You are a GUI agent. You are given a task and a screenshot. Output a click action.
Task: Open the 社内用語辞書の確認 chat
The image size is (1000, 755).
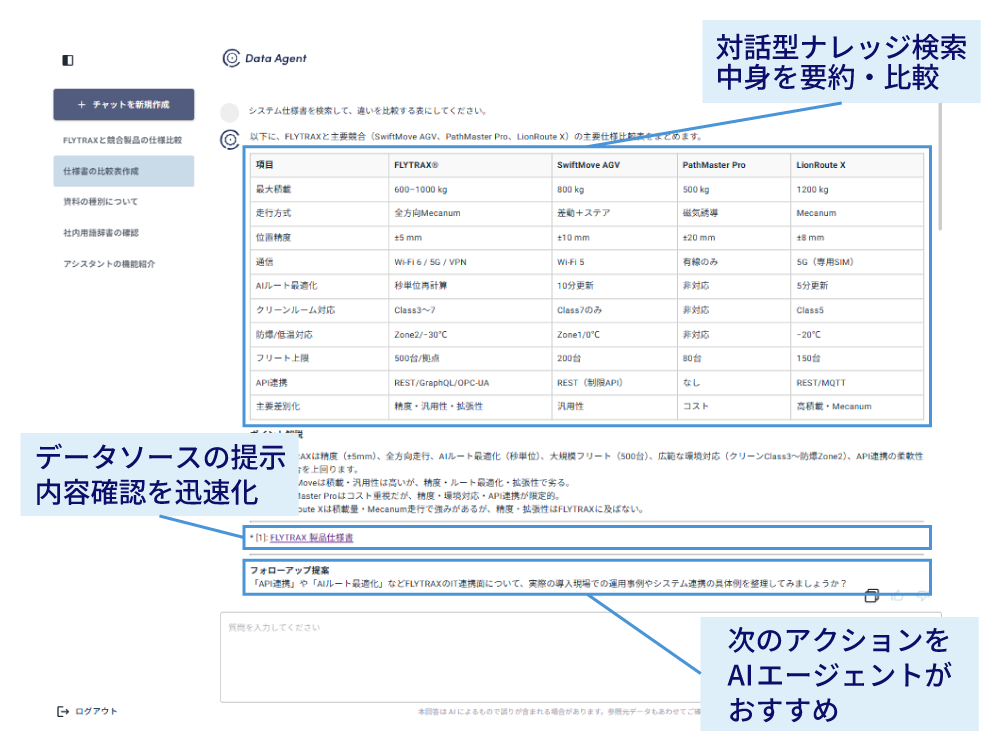pos(101,233)
